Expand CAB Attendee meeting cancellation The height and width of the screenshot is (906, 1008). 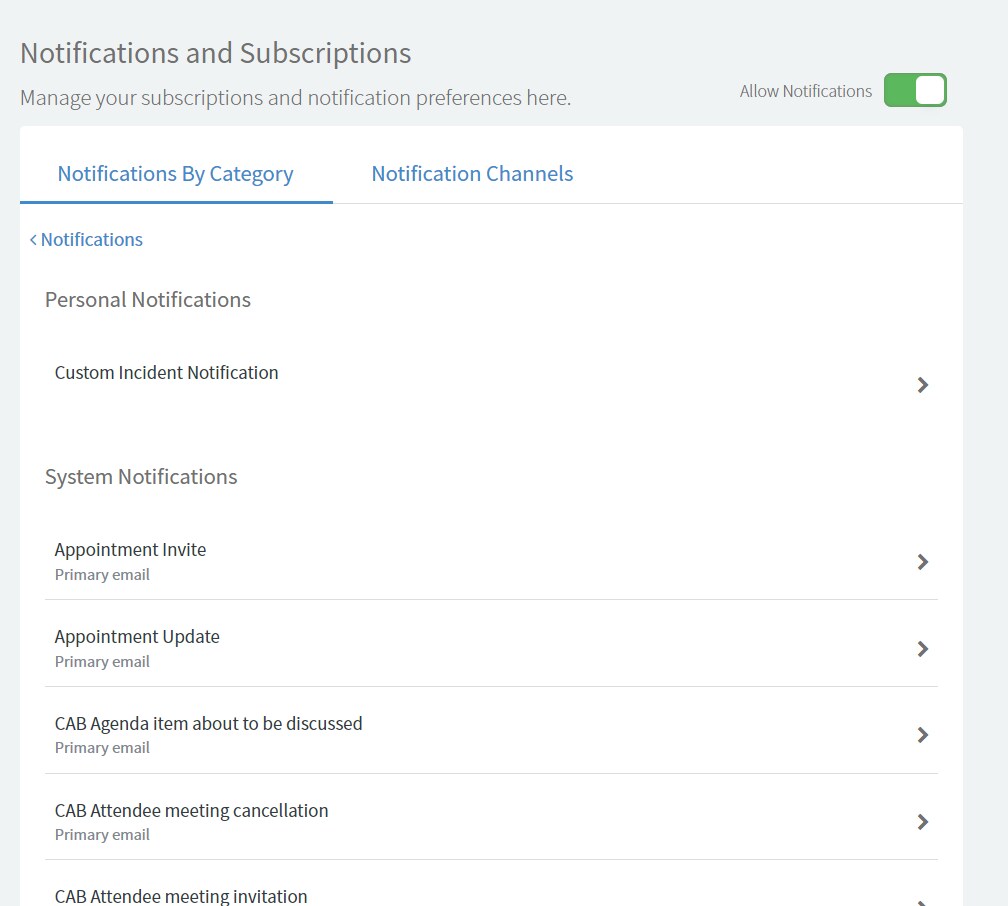coord(192,810)
